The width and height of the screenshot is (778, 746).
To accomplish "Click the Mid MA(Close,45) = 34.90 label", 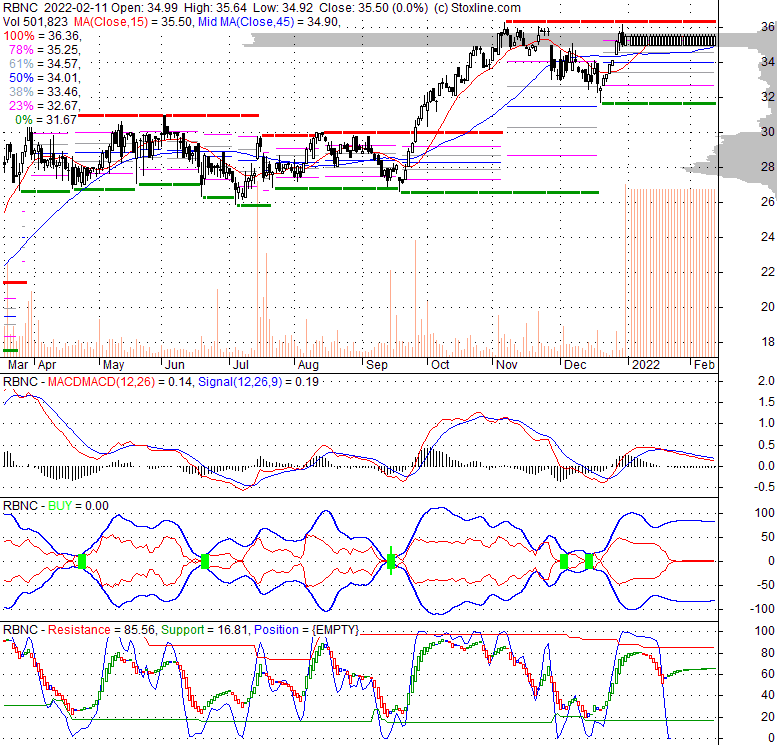I will click(269, 22).
